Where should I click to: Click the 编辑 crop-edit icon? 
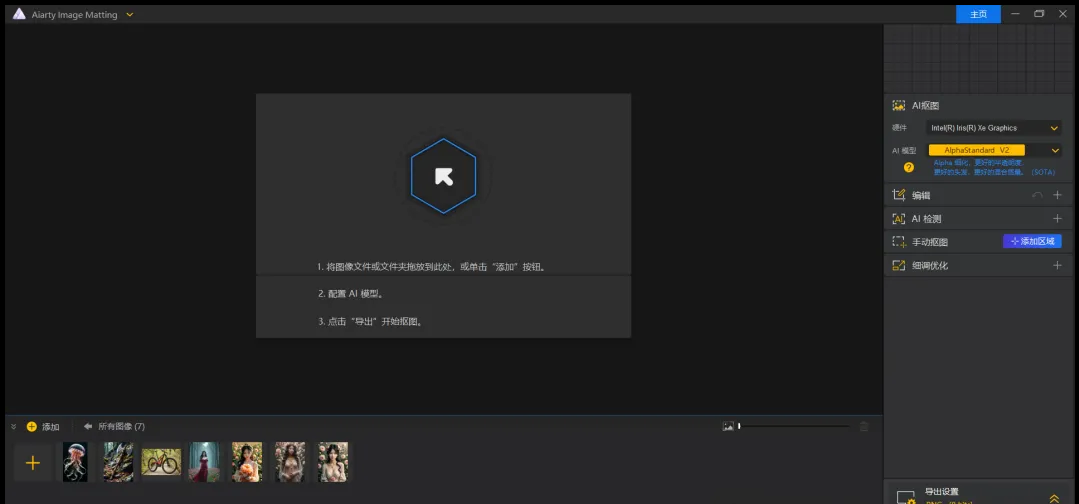(x=898, y=196)
